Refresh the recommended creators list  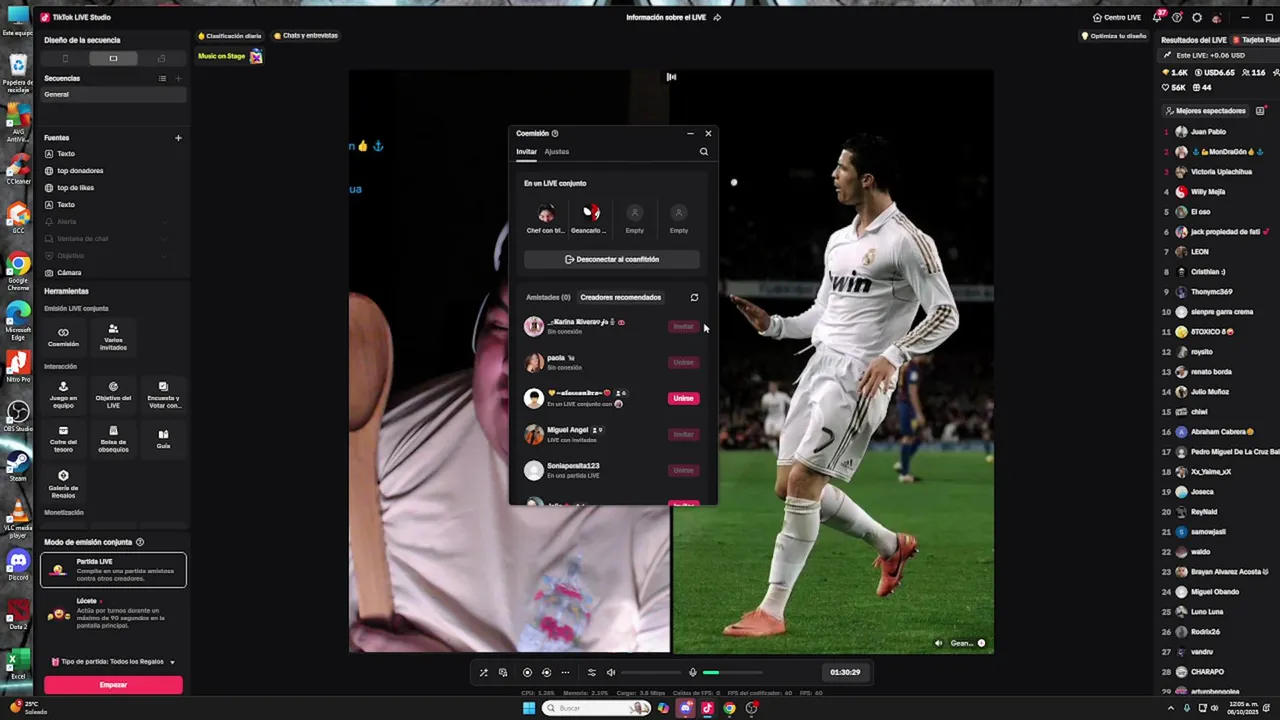694,297
